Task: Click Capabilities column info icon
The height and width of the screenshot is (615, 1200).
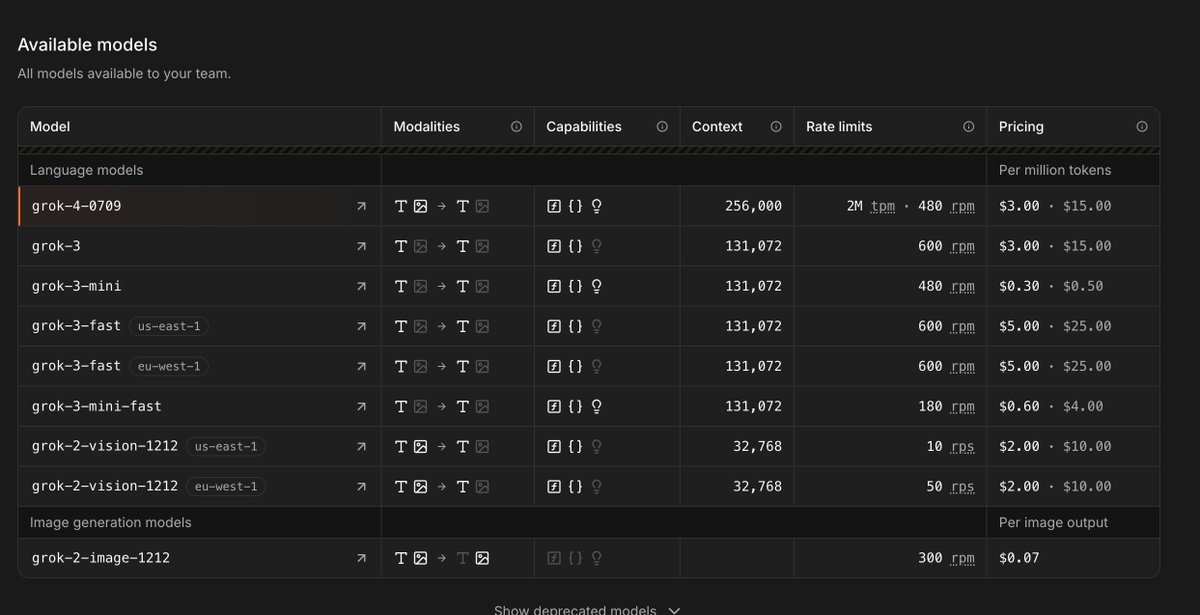Action: pos(662,127)
